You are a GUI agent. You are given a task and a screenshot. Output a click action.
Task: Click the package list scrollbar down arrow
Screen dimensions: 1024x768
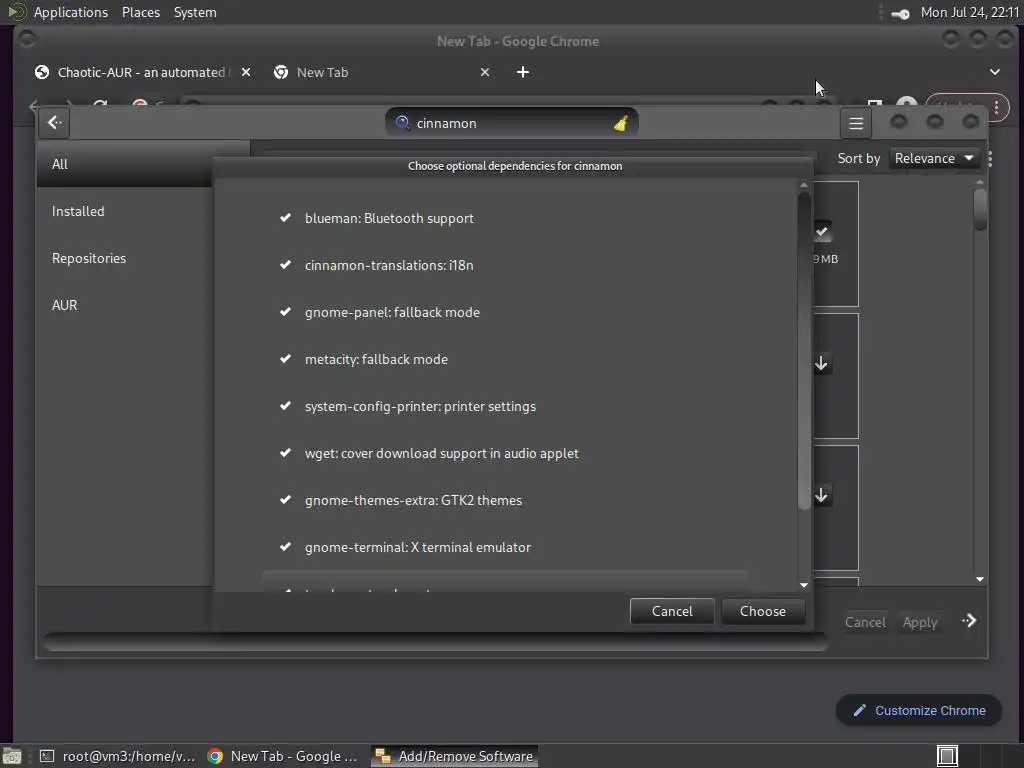pyautogui.click(x=980, y=579)
